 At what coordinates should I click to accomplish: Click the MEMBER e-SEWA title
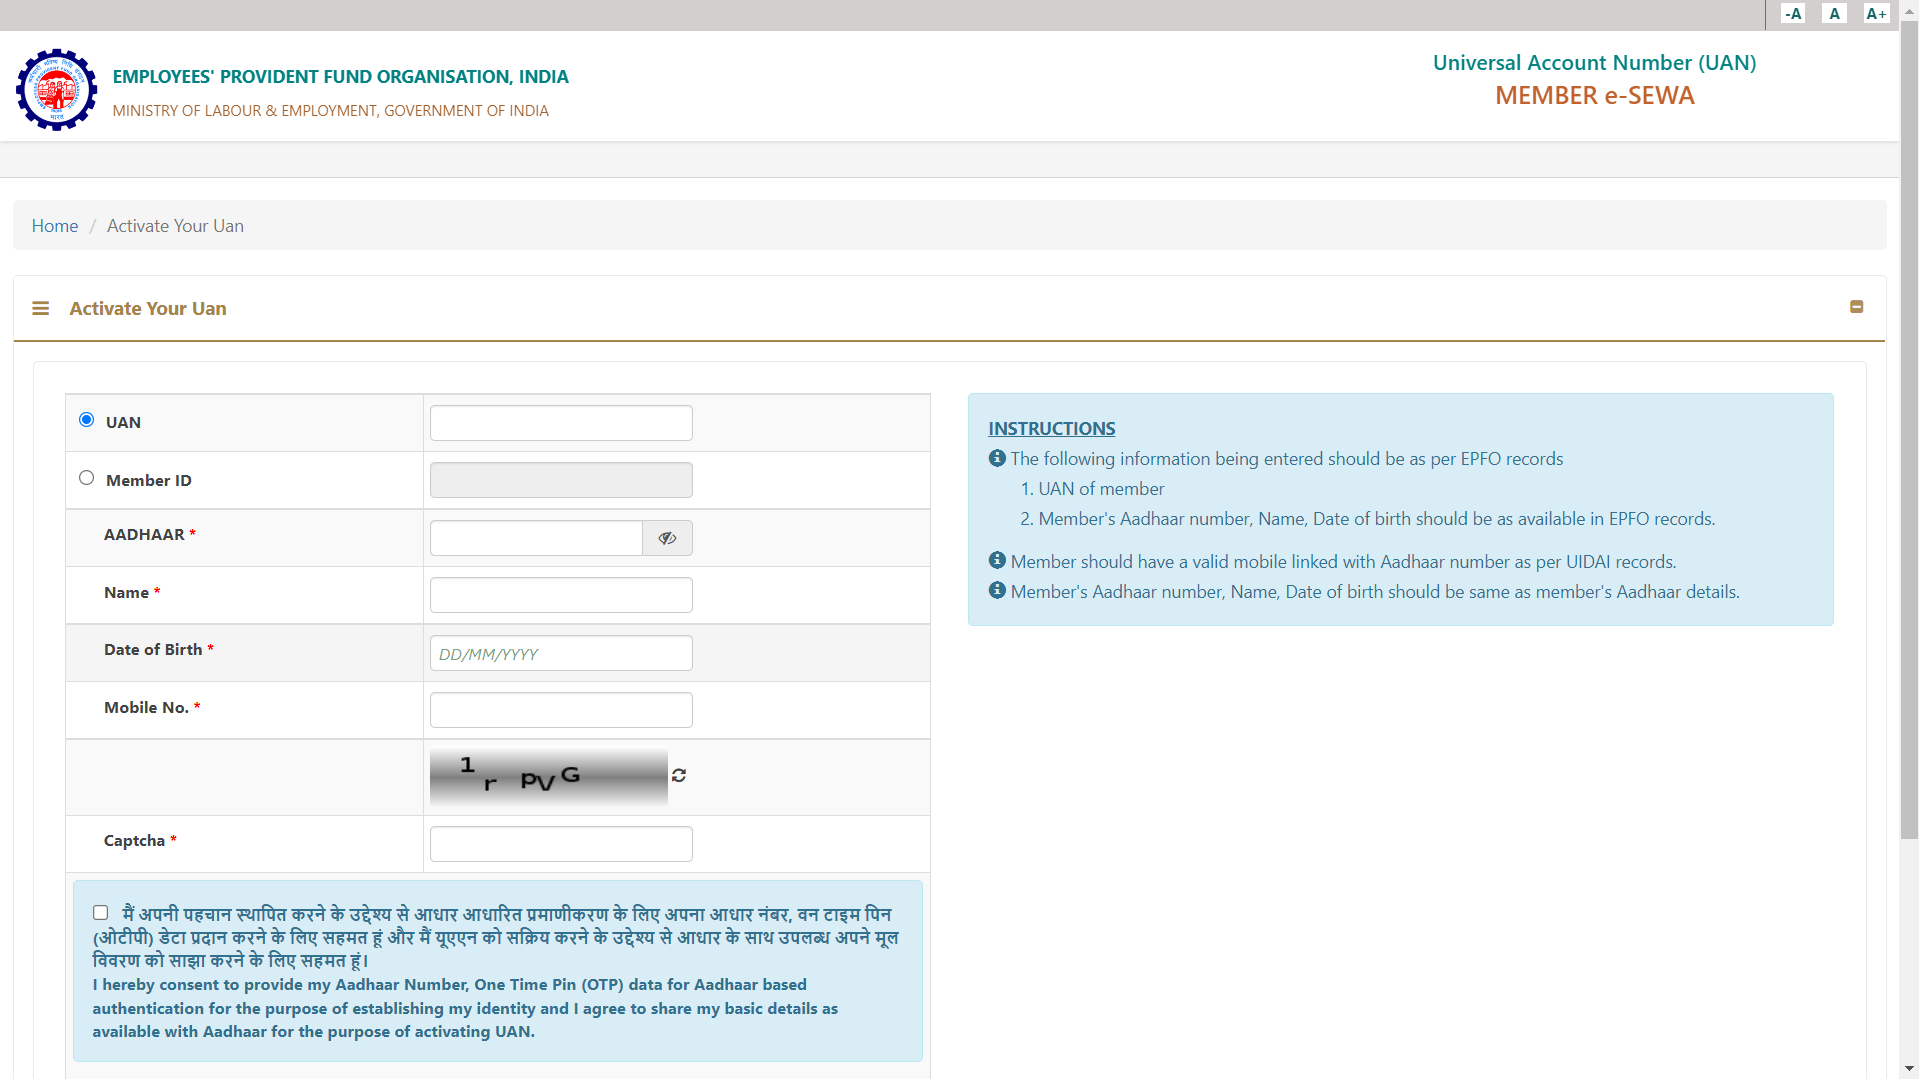pos(1594,96)
